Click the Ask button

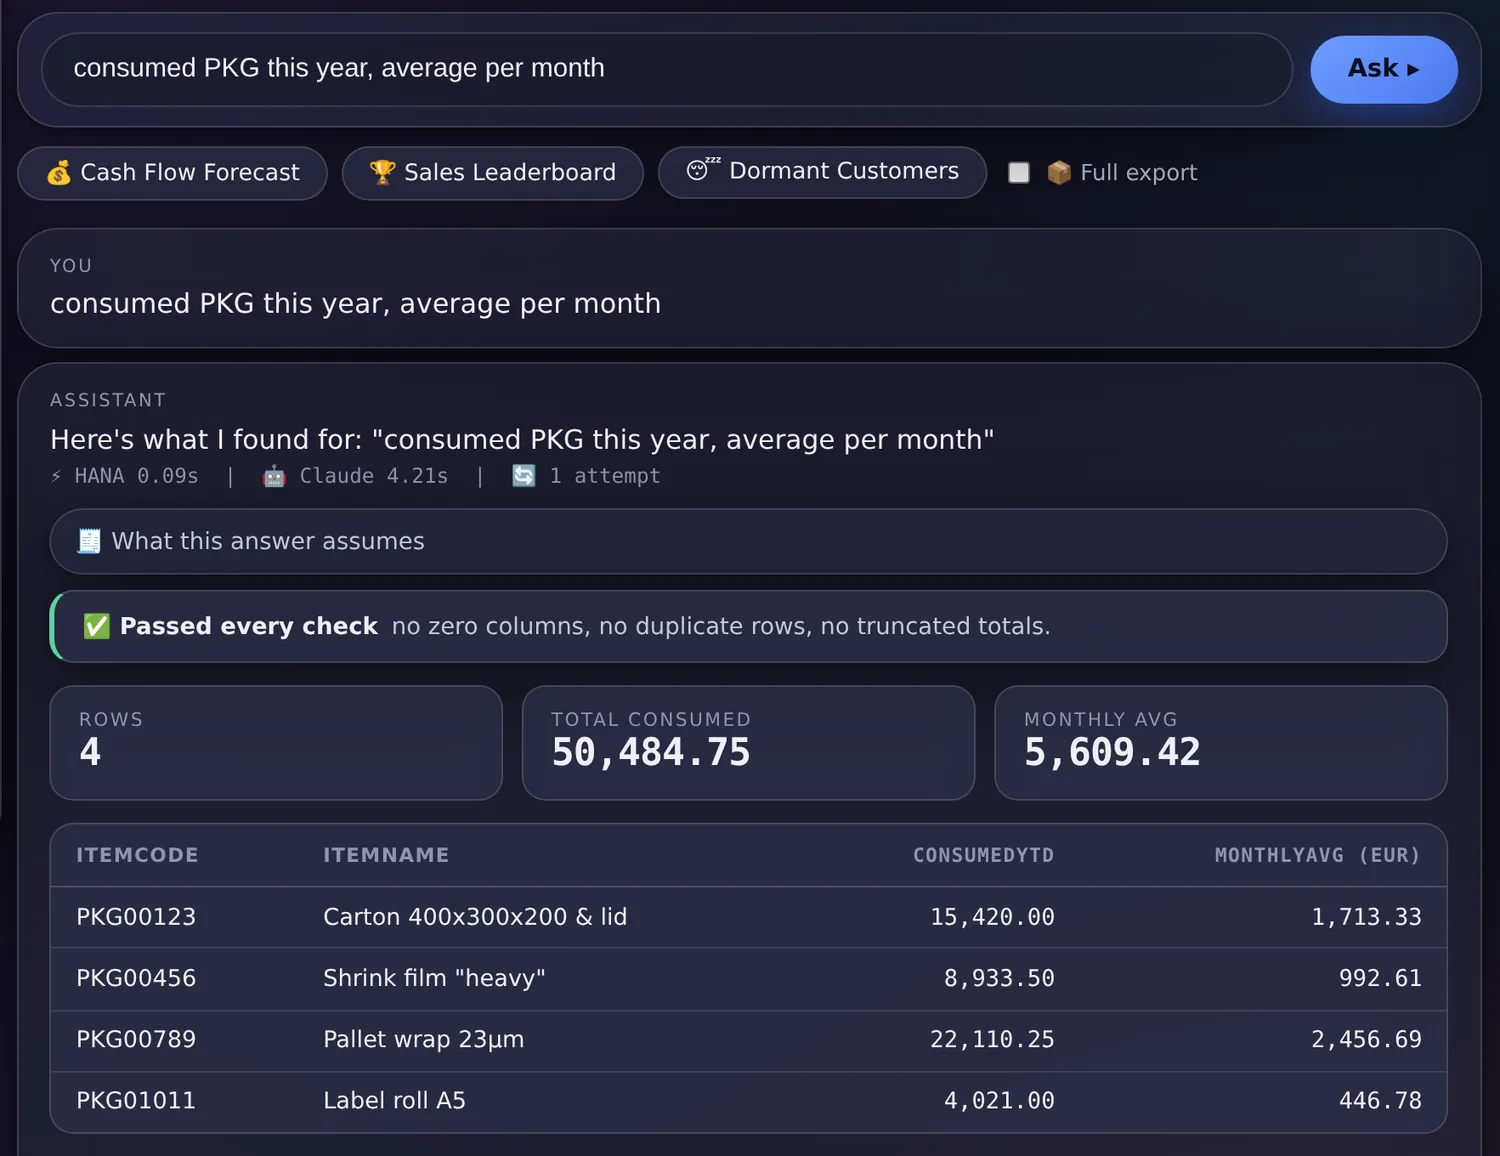click(1383, 69)
